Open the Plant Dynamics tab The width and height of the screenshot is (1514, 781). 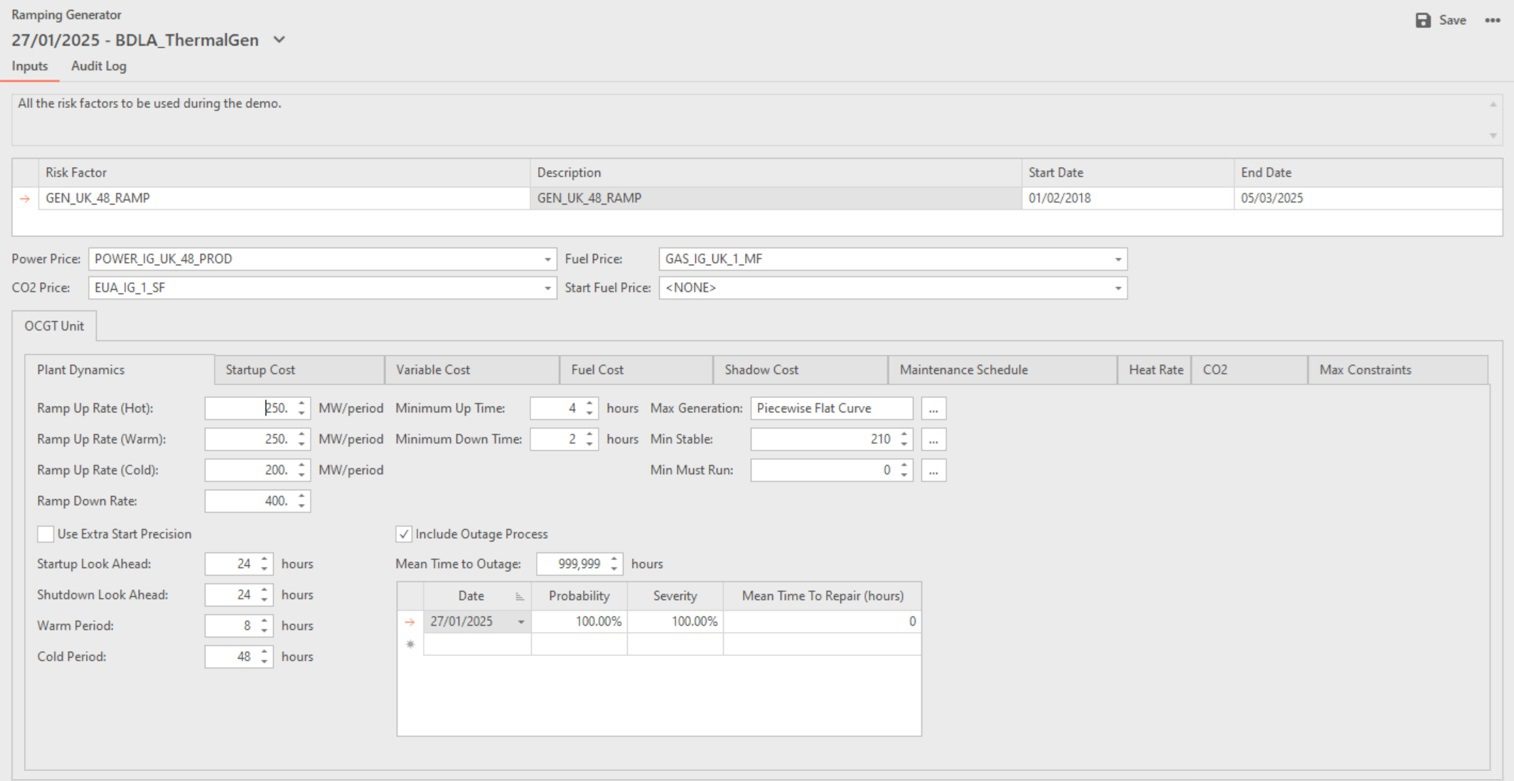119,370
